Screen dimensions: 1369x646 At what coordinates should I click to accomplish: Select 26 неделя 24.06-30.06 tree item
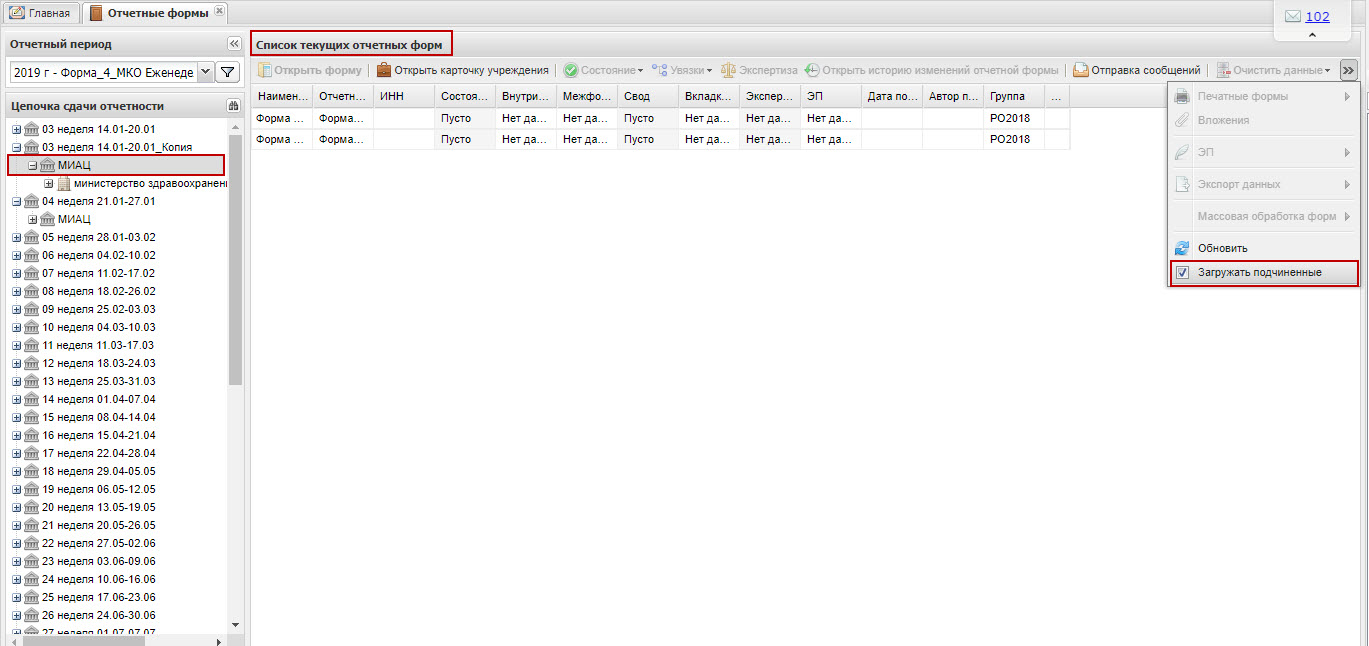[99, 615]
